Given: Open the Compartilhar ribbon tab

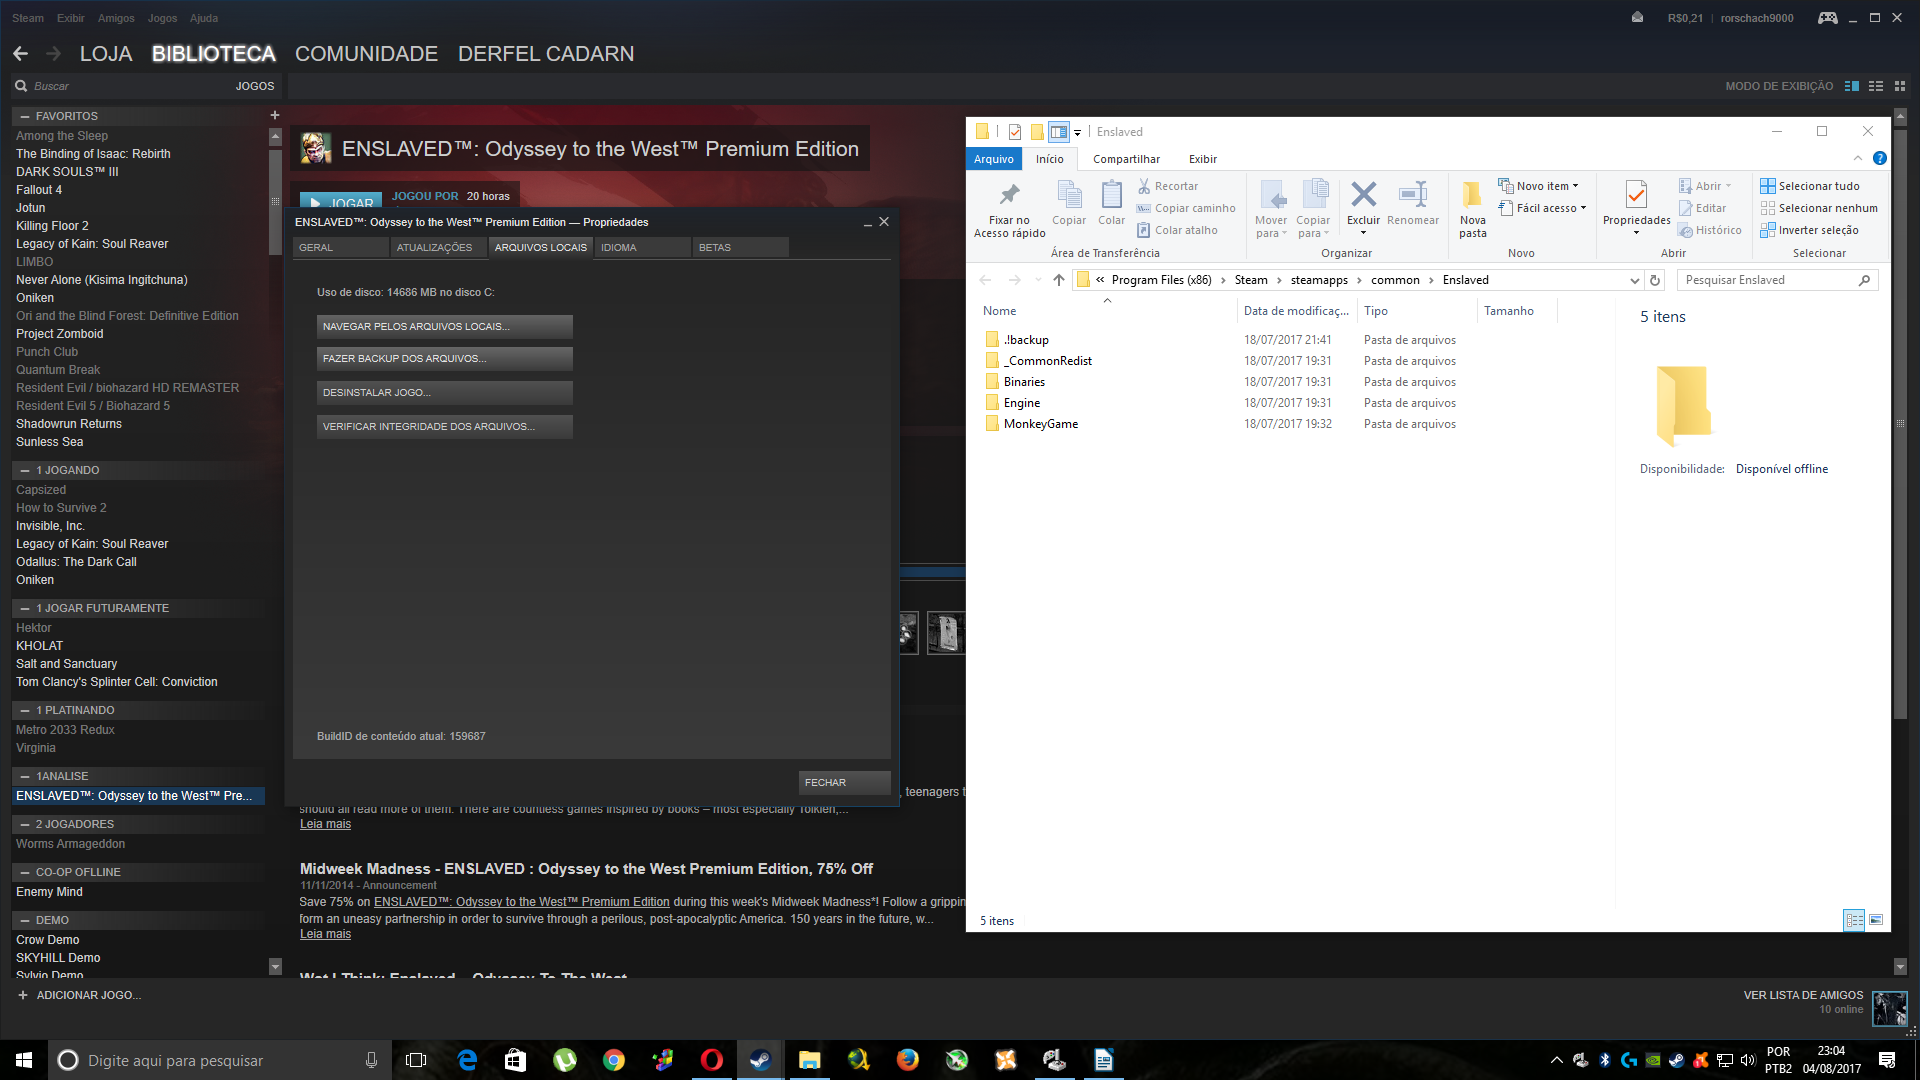Looking at the screenshot, I should coord(1126,159).
